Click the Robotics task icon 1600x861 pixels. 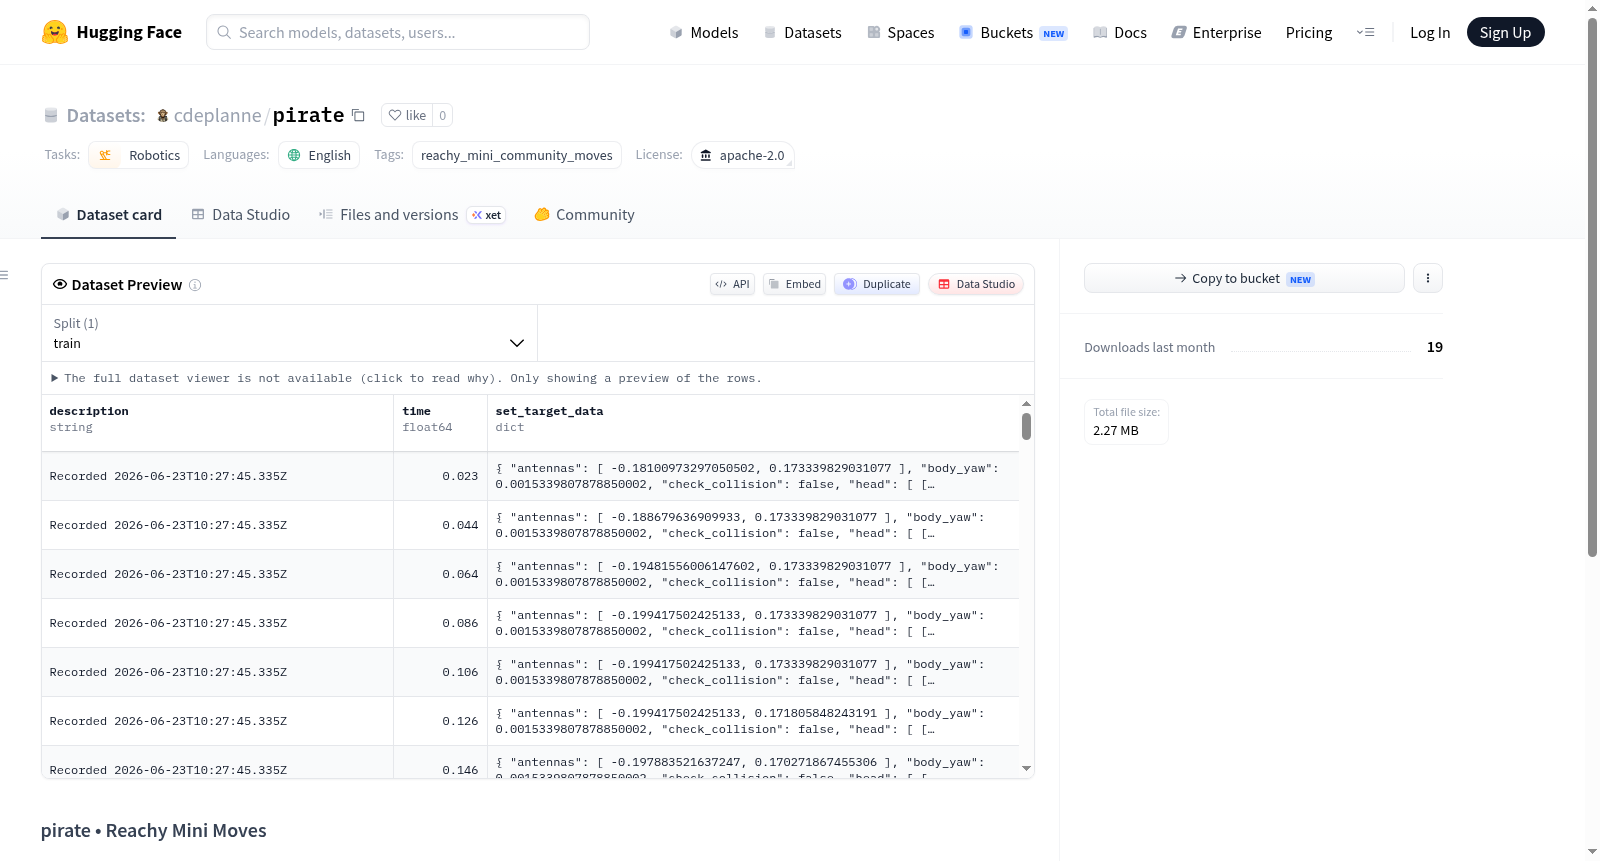[x=105, y=155]
